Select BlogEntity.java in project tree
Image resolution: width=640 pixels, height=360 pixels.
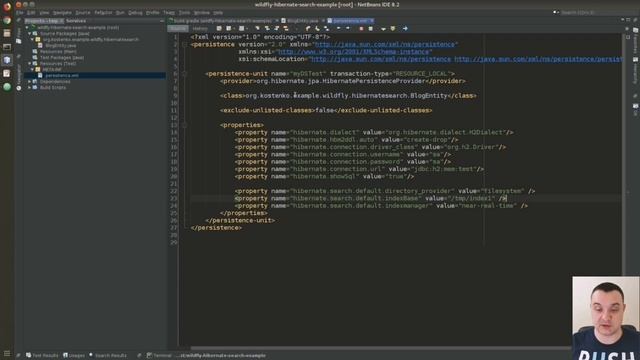tap(60, 46)
